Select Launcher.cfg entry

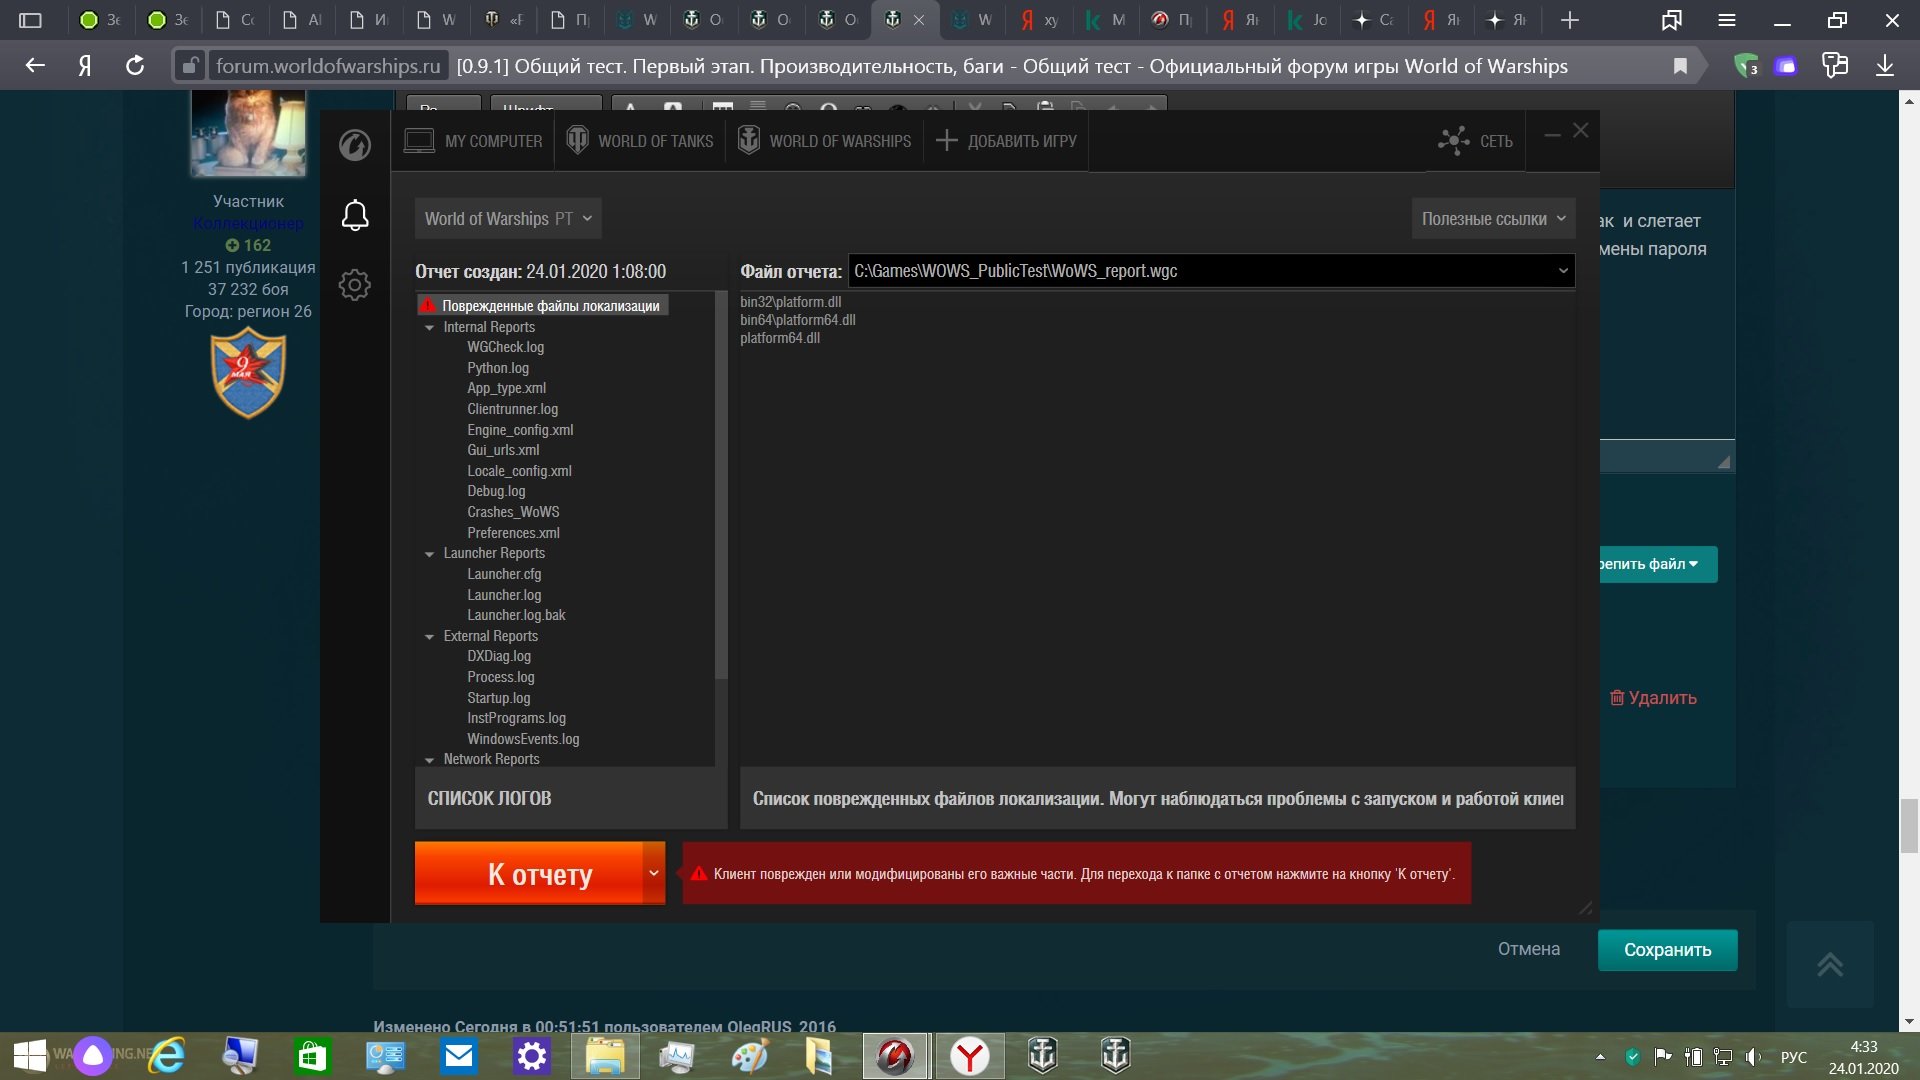[x=504, y=574]
